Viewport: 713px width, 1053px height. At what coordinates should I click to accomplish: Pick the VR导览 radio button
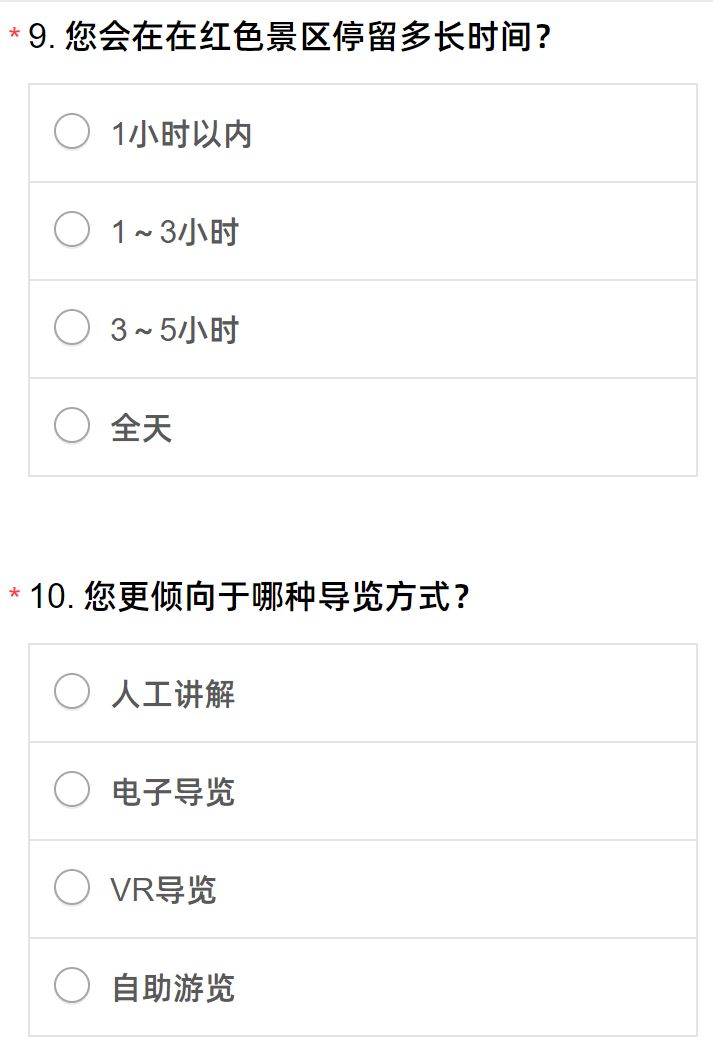72,888
